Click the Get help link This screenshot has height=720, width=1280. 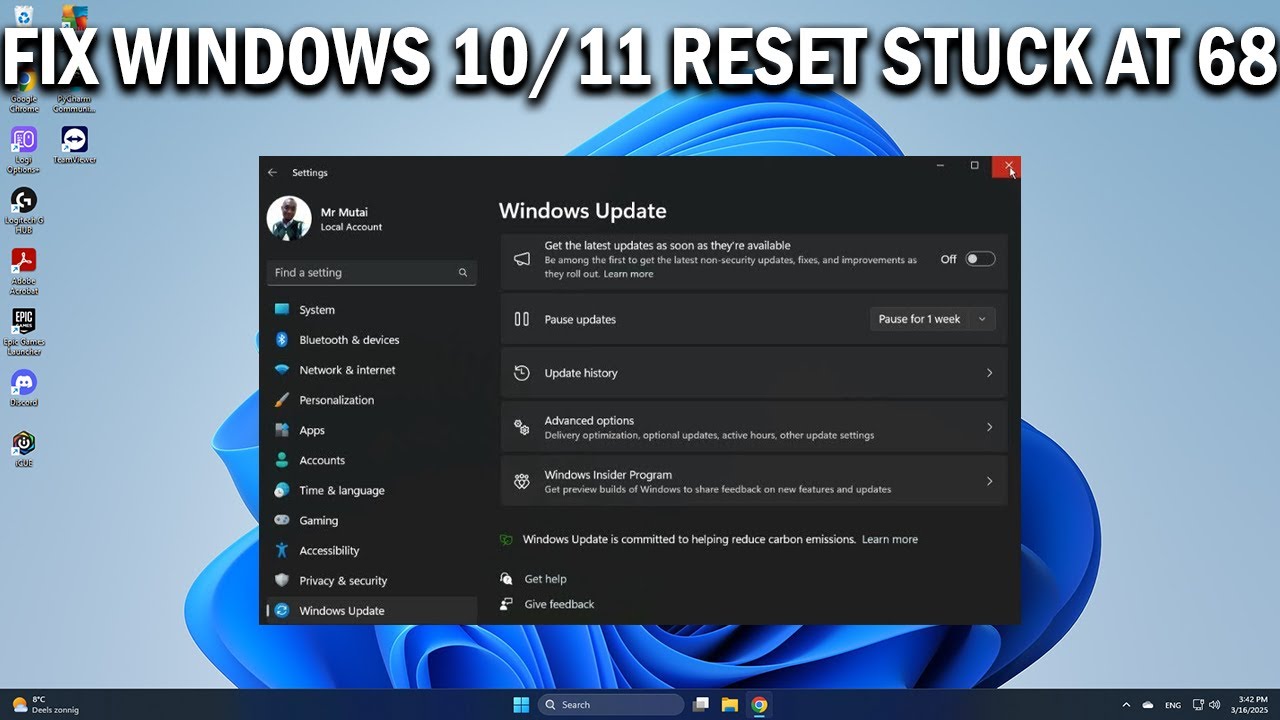tap(546, 579)
